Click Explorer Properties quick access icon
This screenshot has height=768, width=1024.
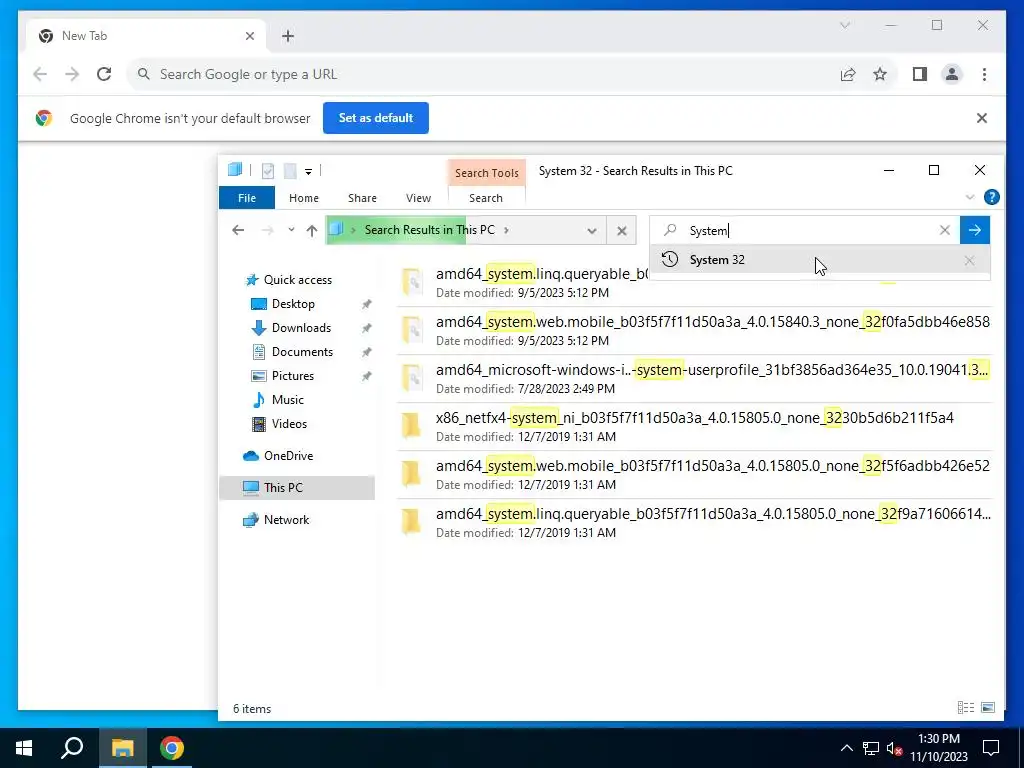(x=268, y=171)
